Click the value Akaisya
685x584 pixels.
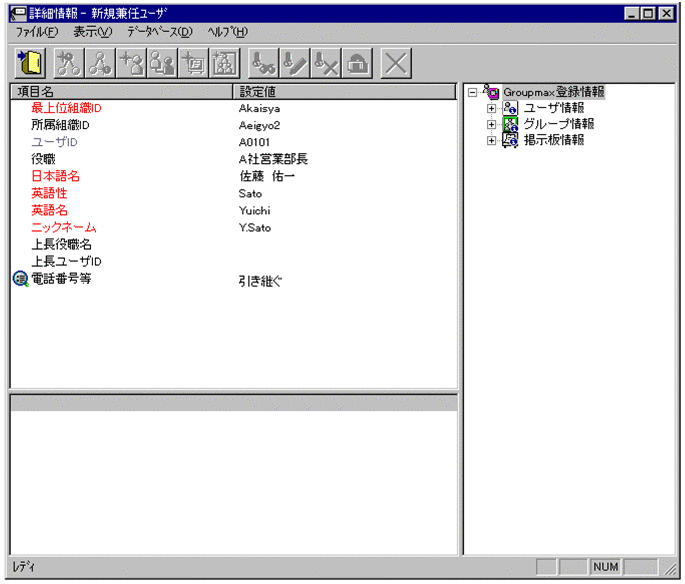pos(259,108)
